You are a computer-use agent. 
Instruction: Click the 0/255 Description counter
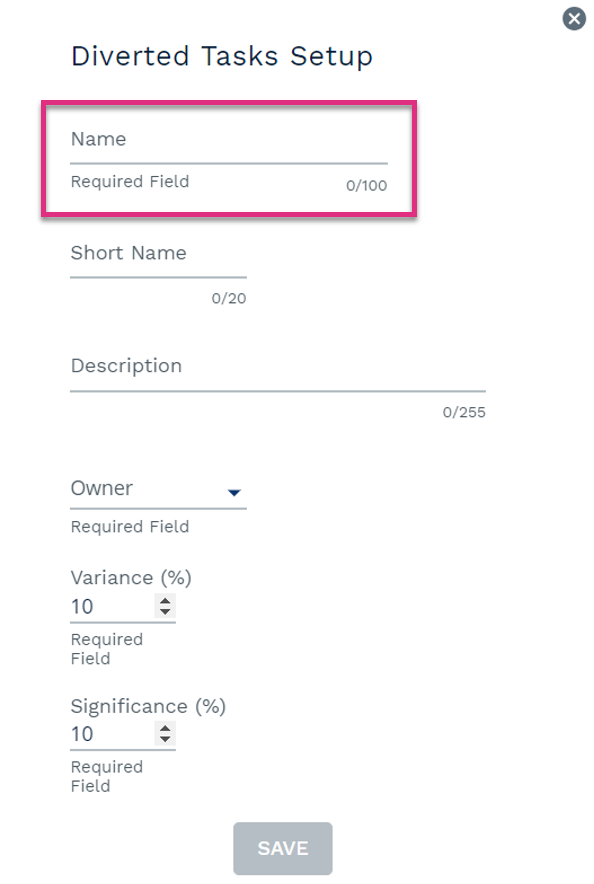[x=464, y=412]
